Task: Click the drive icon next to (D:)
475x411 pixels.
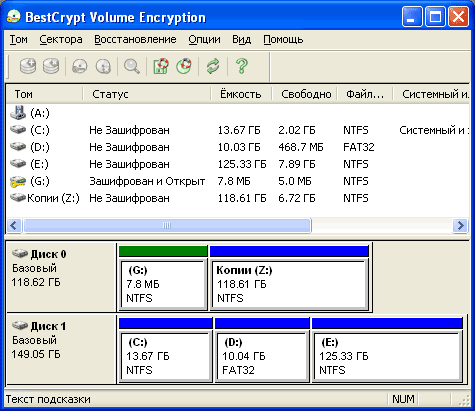Action: (18, 146)
